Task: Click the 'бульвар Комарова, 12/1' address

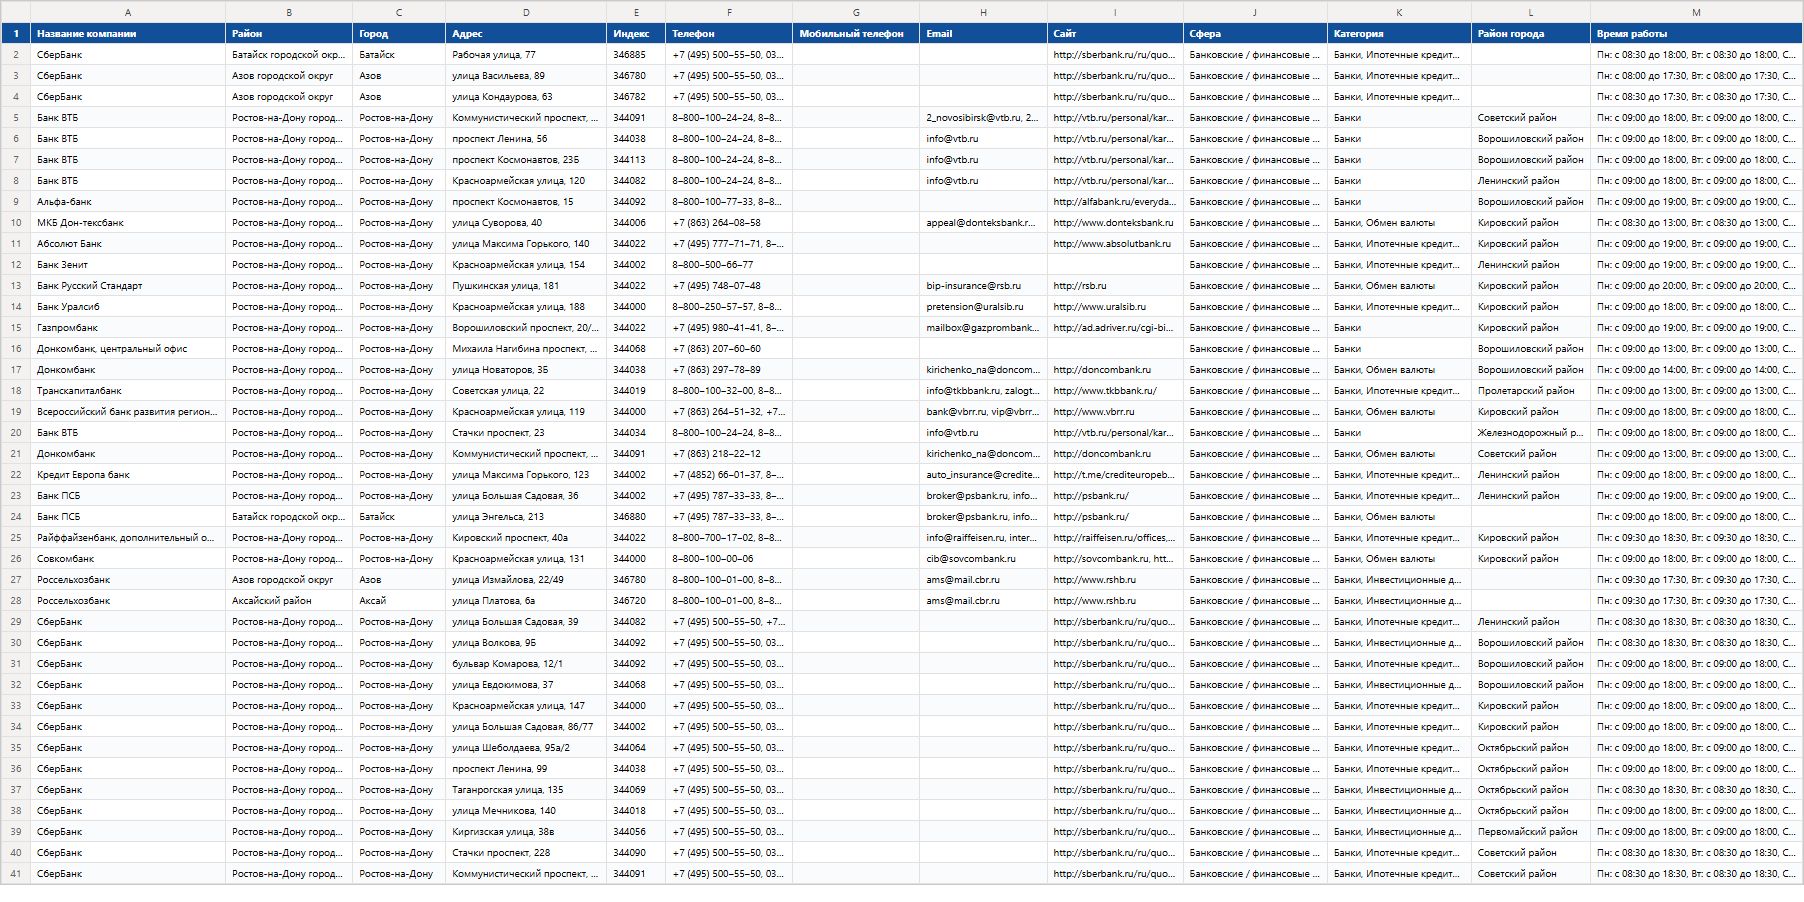Action: (526, 664)
